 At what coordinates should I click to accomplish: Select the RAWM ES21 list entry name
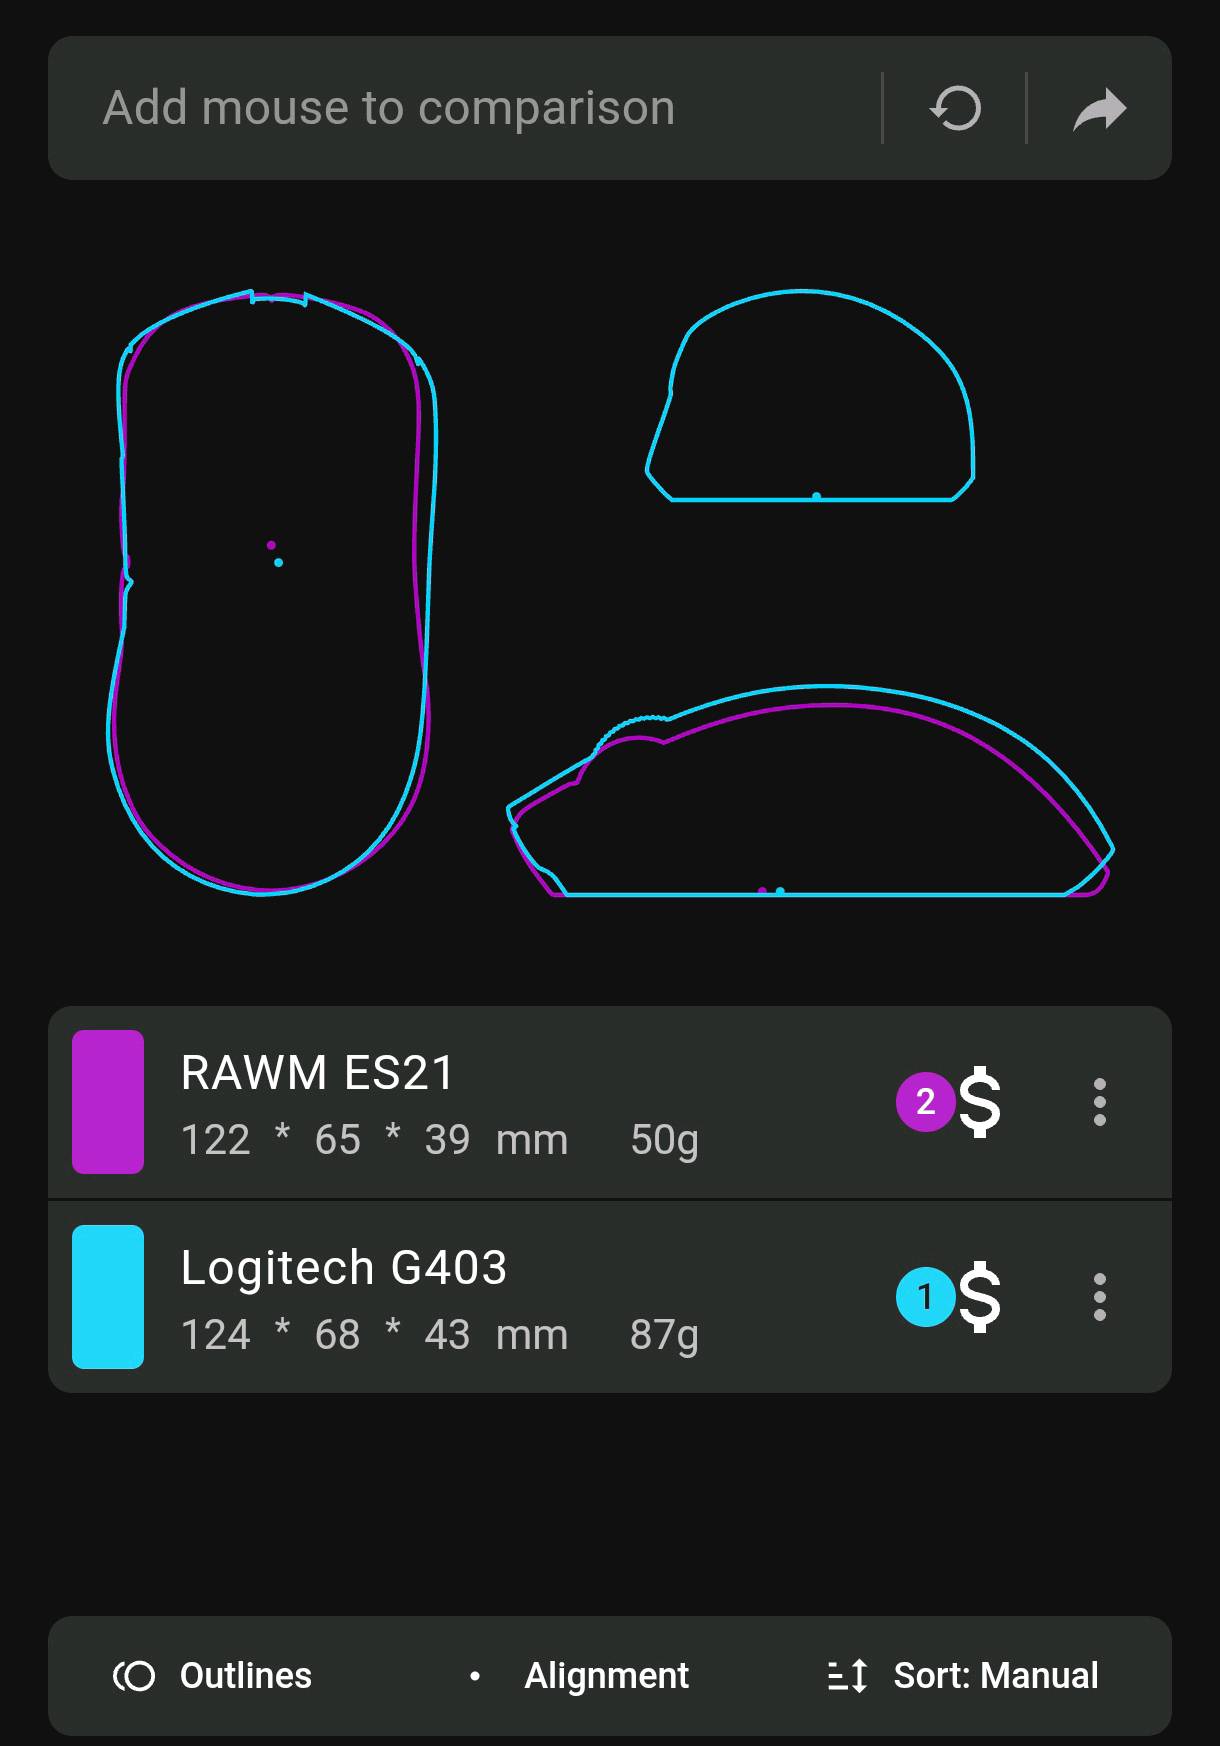(x=318, y=1073)
